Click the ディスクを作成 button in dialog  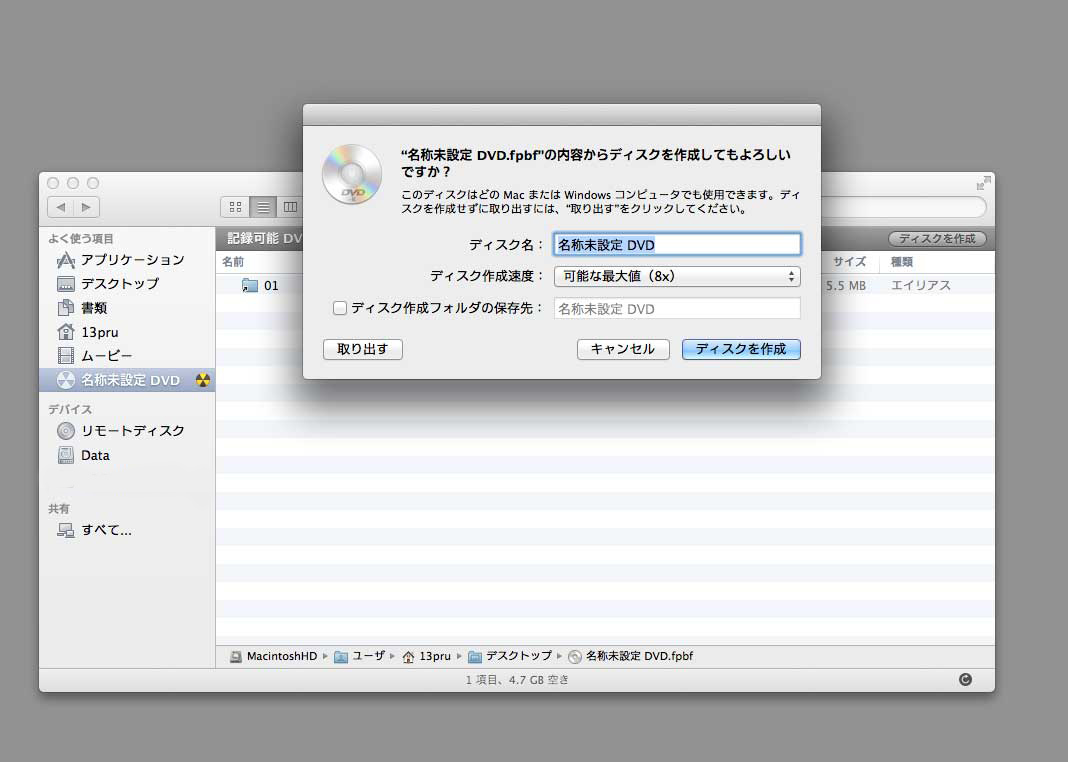click(x=740, y=349)
